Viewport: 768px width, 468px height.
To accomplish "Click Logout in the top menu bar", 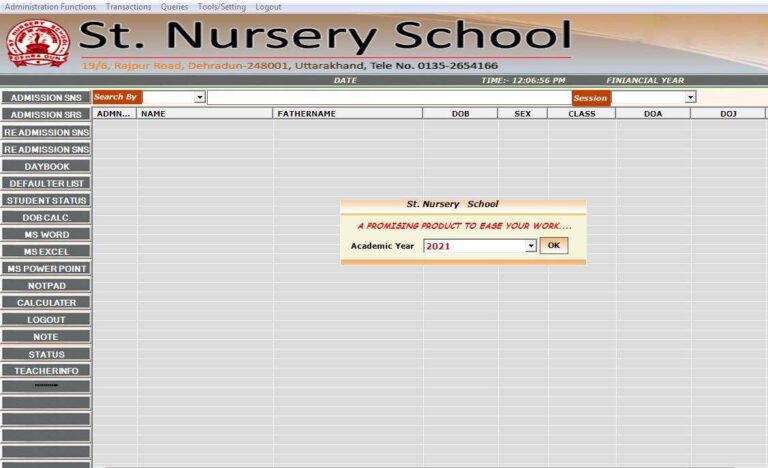I will (x=268, y=7).
